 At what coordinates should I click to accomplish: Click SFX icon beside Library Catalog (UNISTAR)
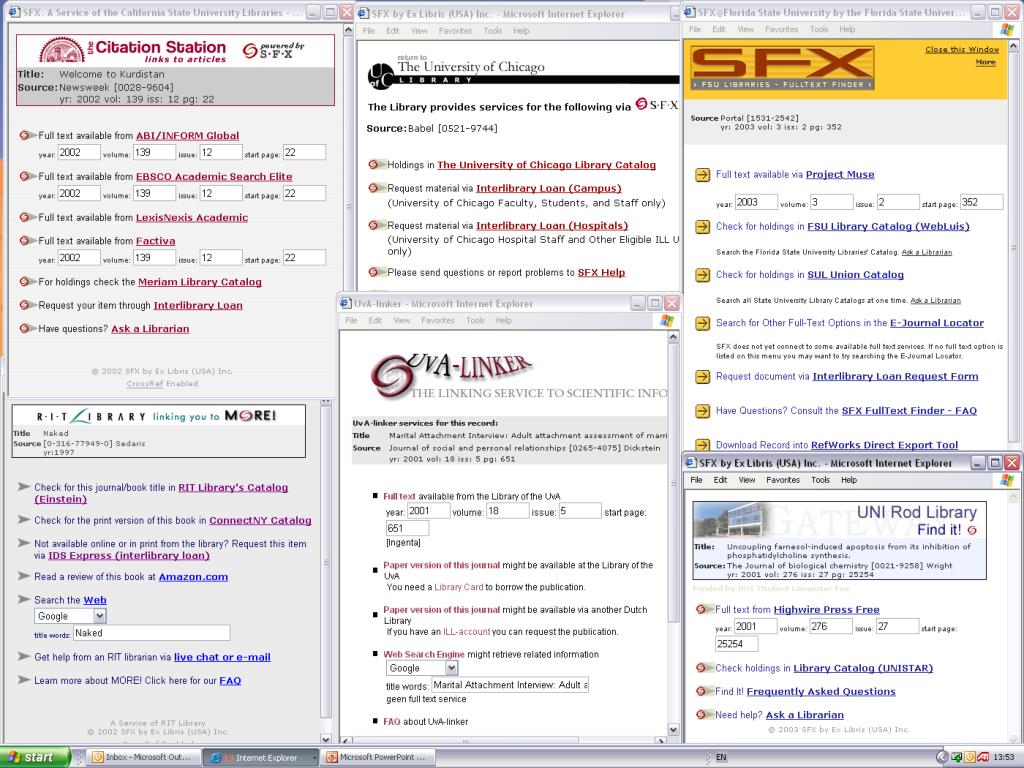pyautogui.click(x=703, y=668)
